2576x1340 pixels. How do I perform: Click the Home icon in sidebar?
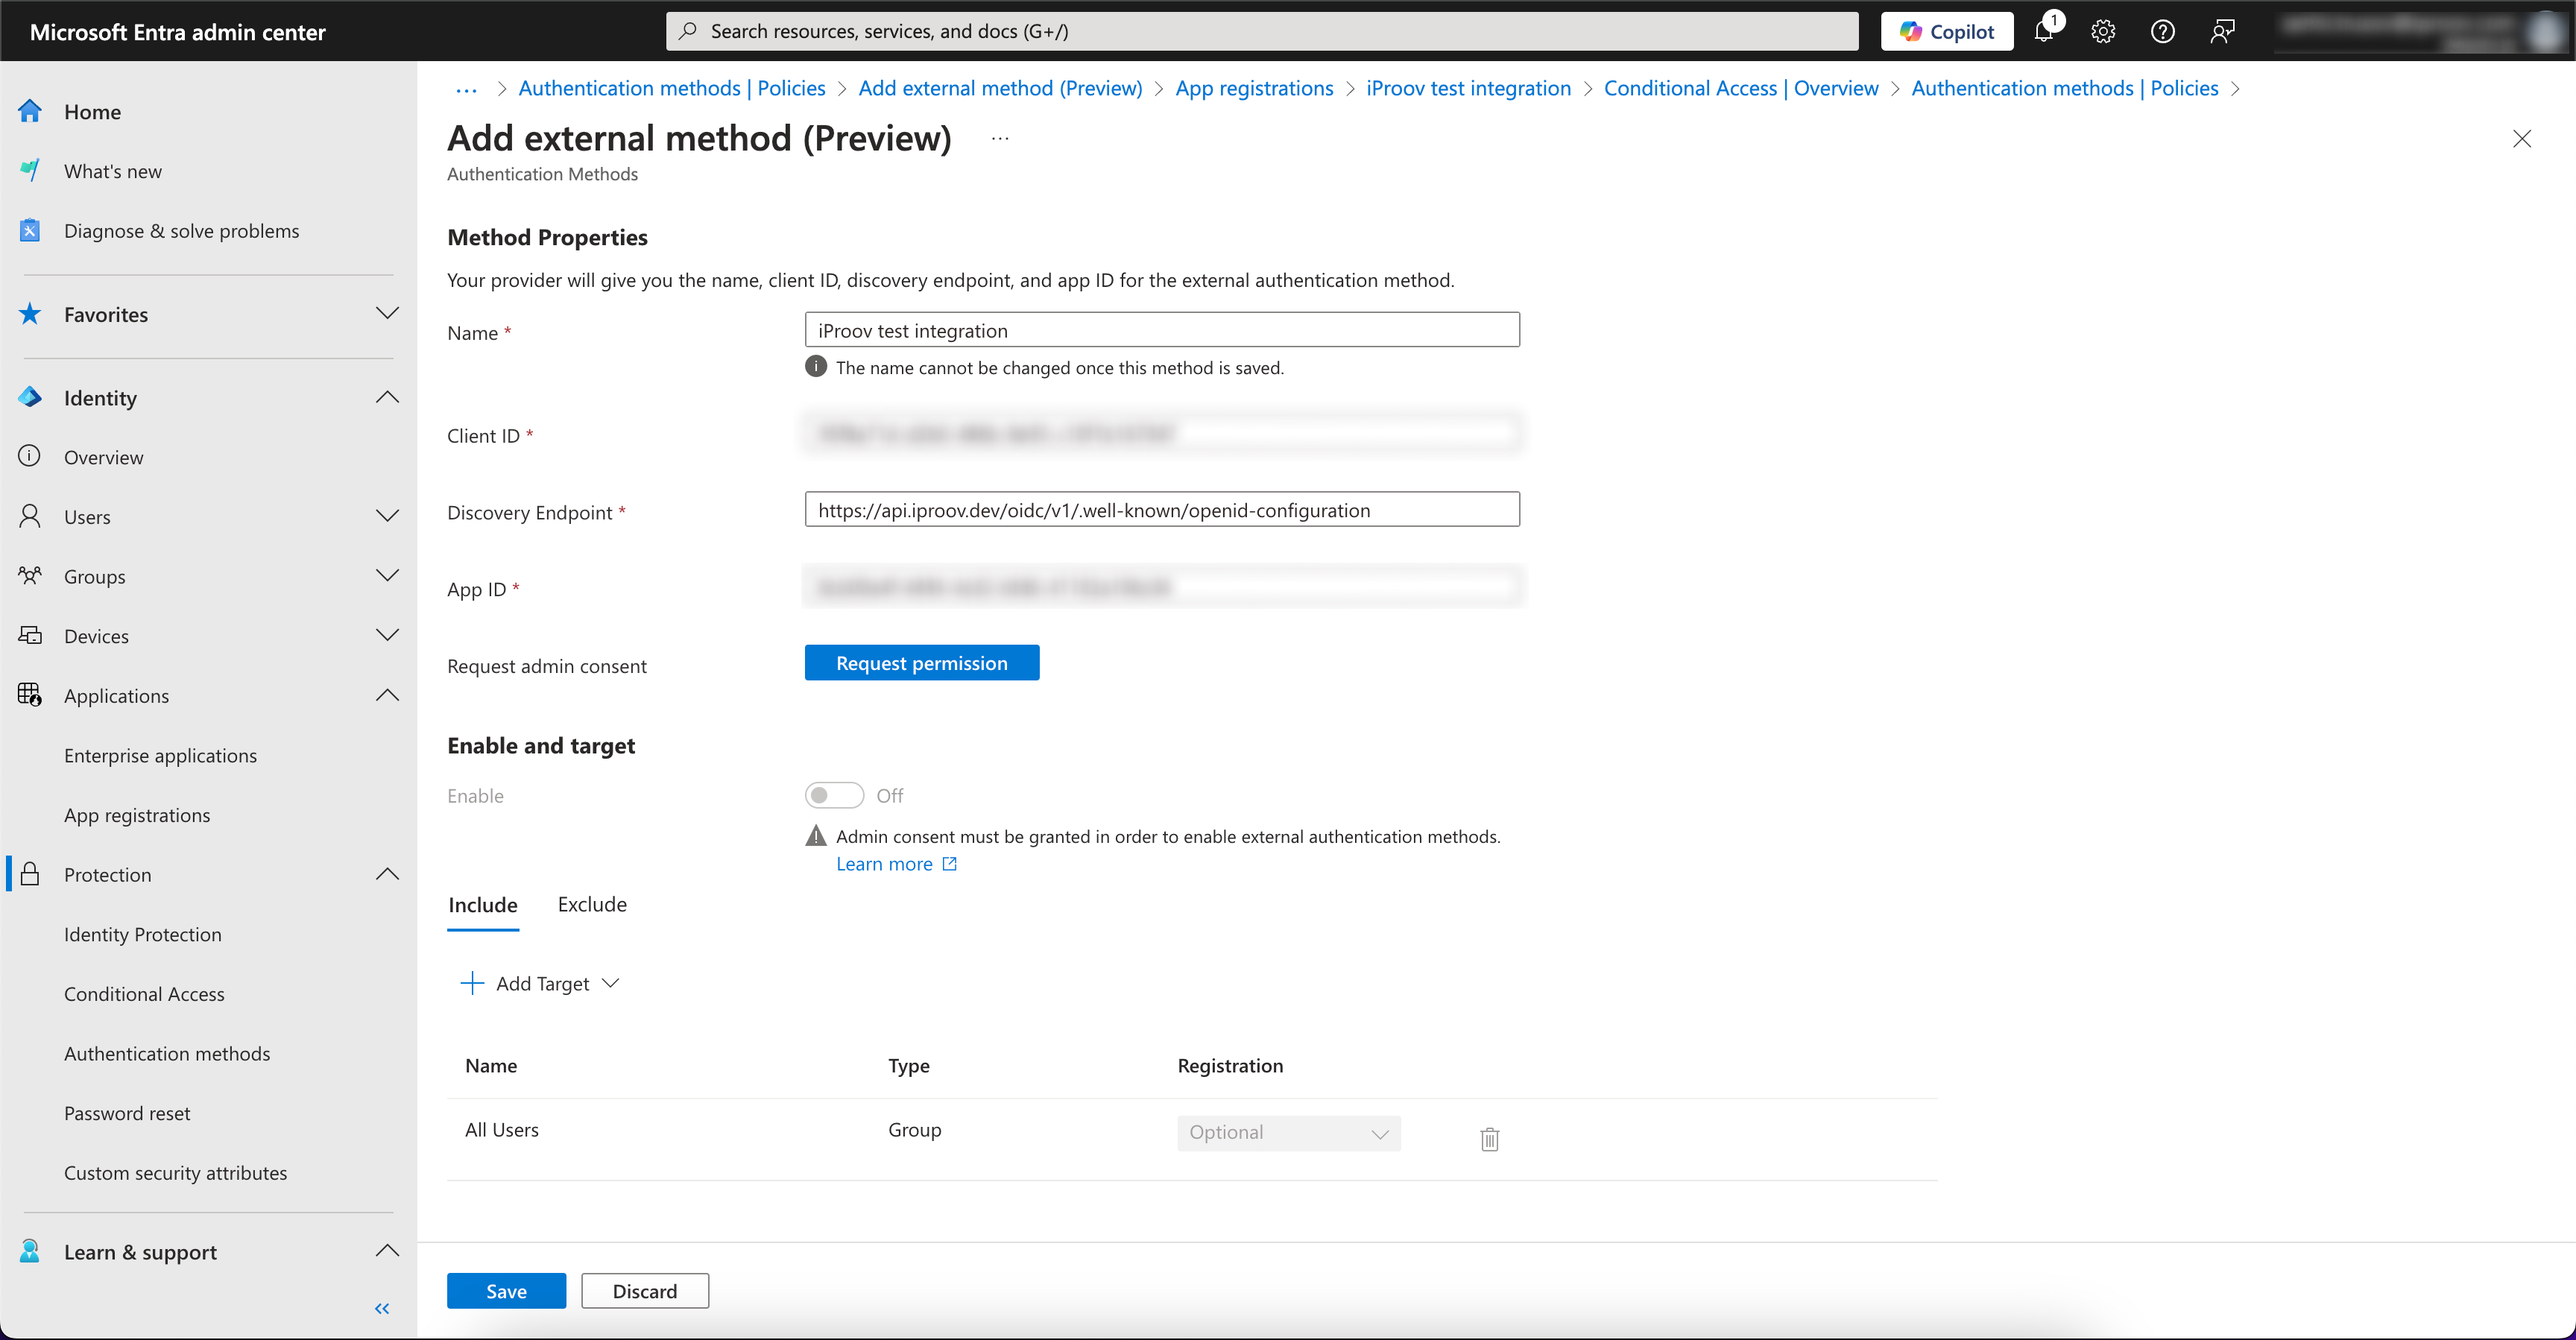coord(30,111)
